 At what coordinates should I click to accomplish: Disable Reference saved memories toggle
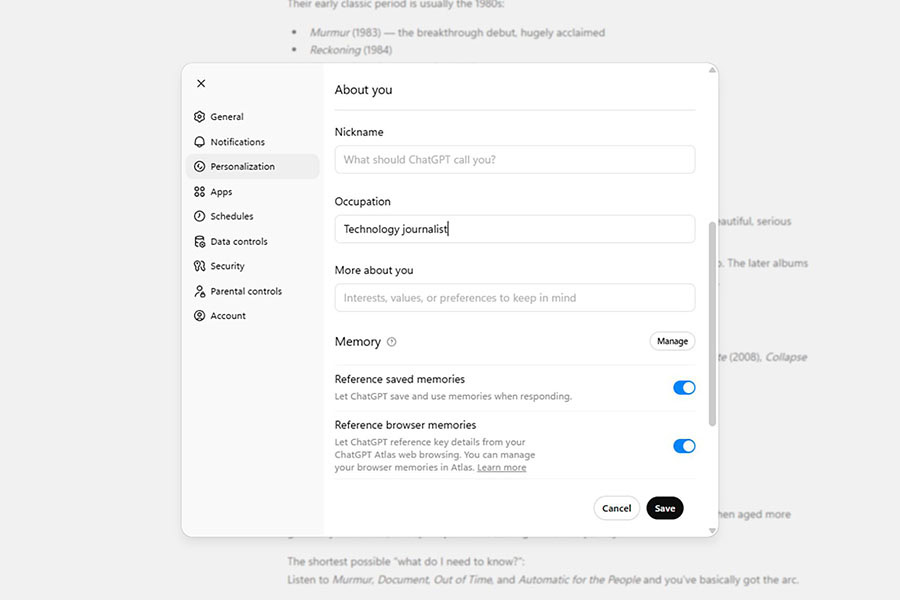684,388
